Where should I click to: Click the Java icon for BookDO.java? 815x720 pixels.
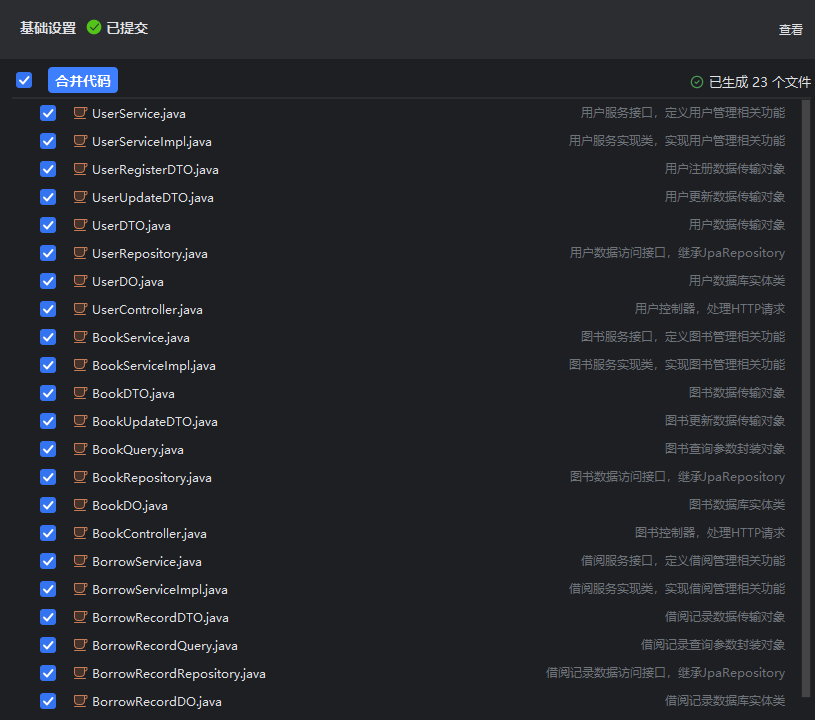click(80, 505)
